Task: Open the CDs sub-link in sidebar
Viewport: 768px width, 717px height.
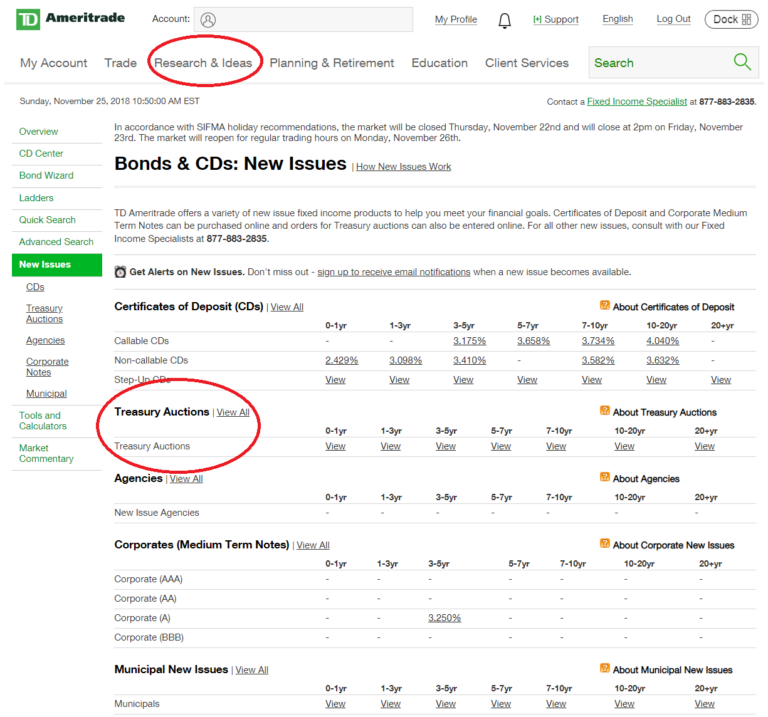Action: [35, 287]
